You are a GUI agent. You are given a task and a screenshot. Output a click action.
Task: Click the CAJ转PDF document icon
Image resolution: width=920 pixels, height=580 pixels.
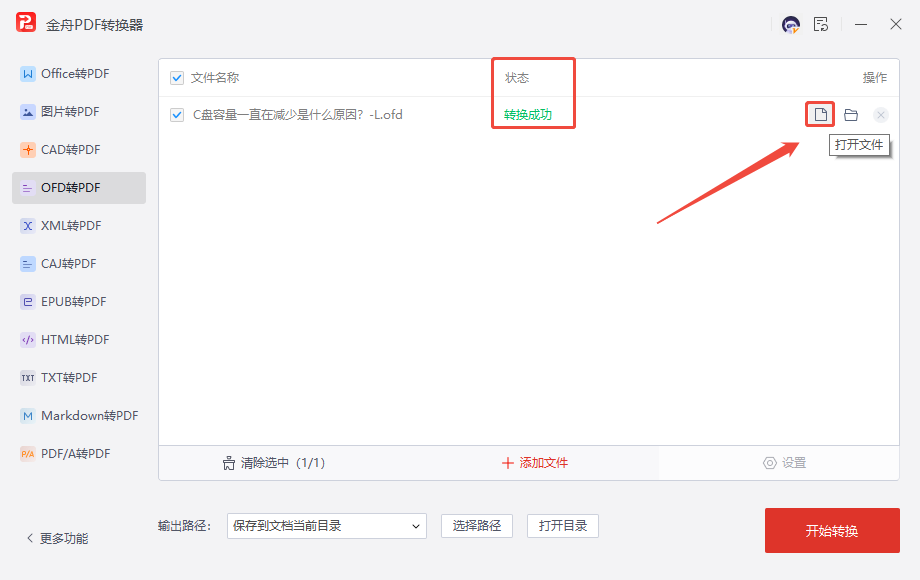point(28,264)
